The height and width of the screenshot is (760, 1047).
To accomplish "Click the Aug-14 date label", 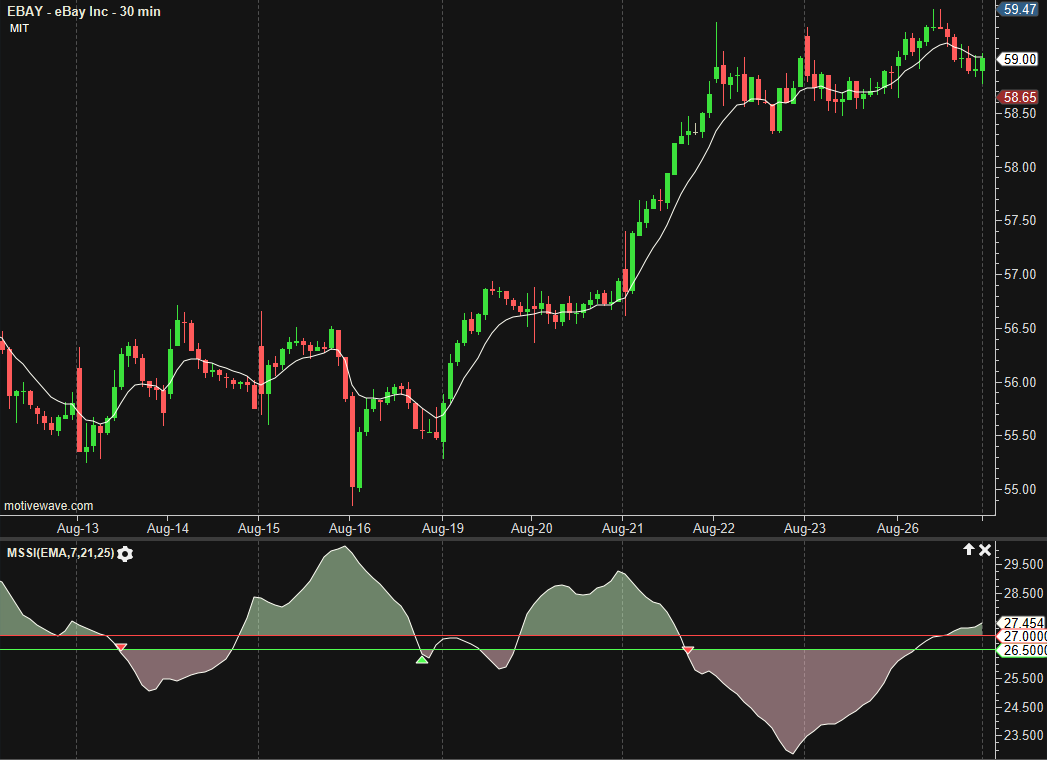I will 168,528.
